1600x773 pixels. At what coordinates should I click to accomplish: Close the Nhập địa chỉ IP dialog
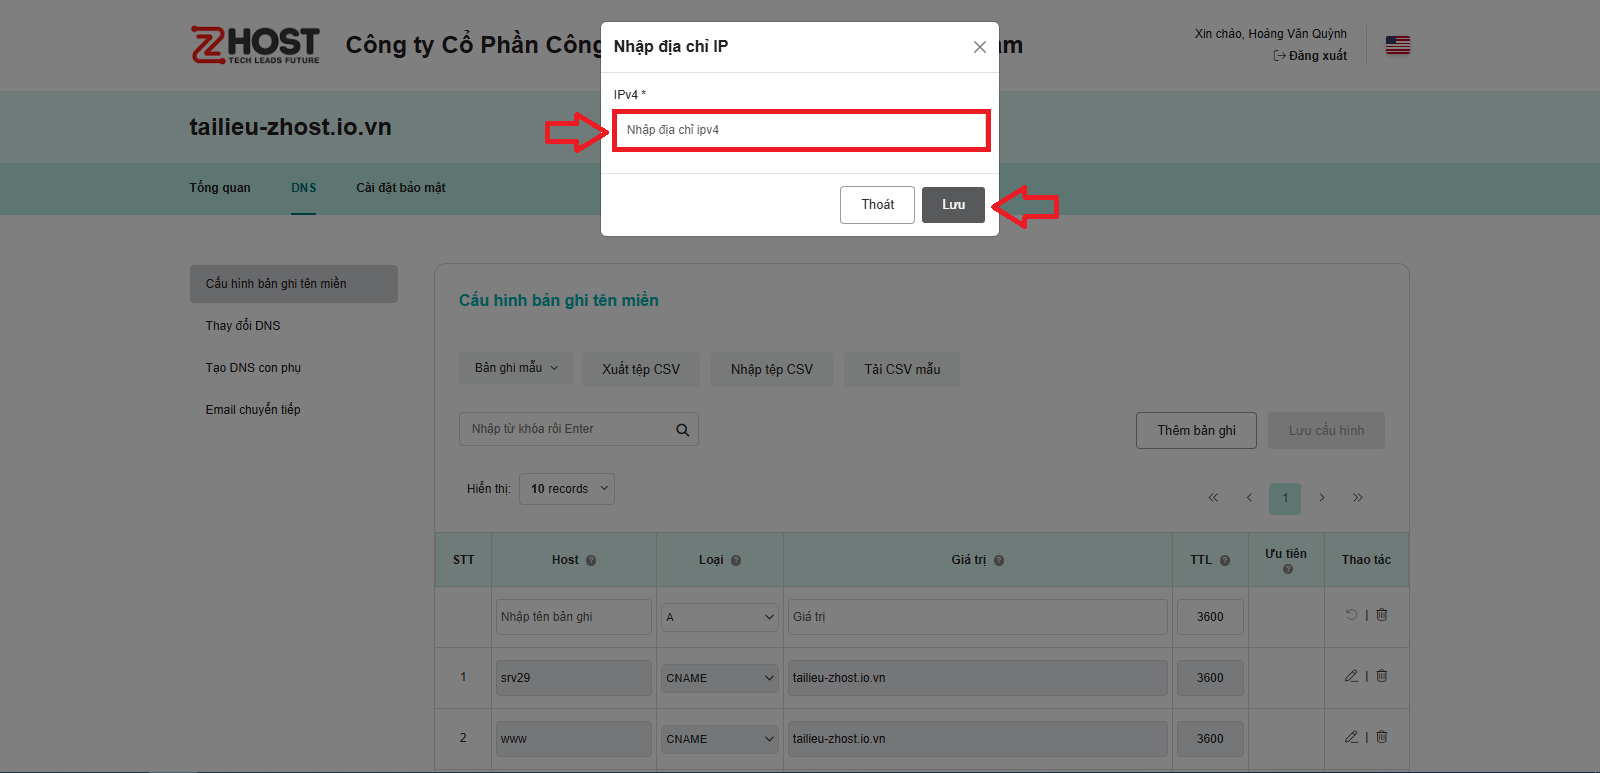pos(979,47)
